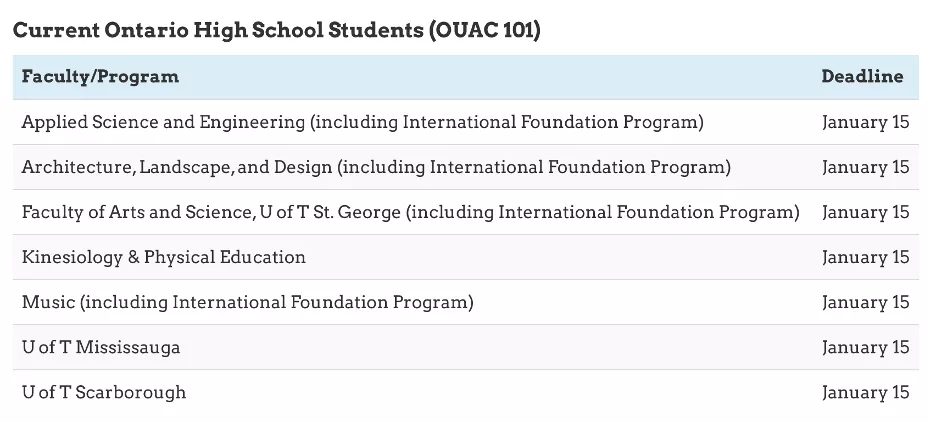This screenshot has height=422, width=936.
Task: Click the Faculty/Program column header
Action: (x=100, y=77)
